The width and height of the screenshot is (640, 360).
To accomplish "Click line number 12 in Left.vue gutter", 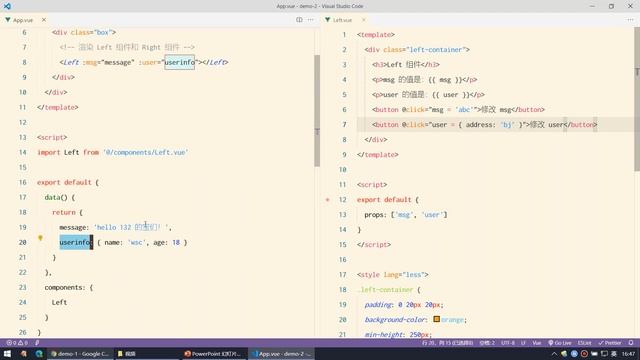I will [342, 200].
